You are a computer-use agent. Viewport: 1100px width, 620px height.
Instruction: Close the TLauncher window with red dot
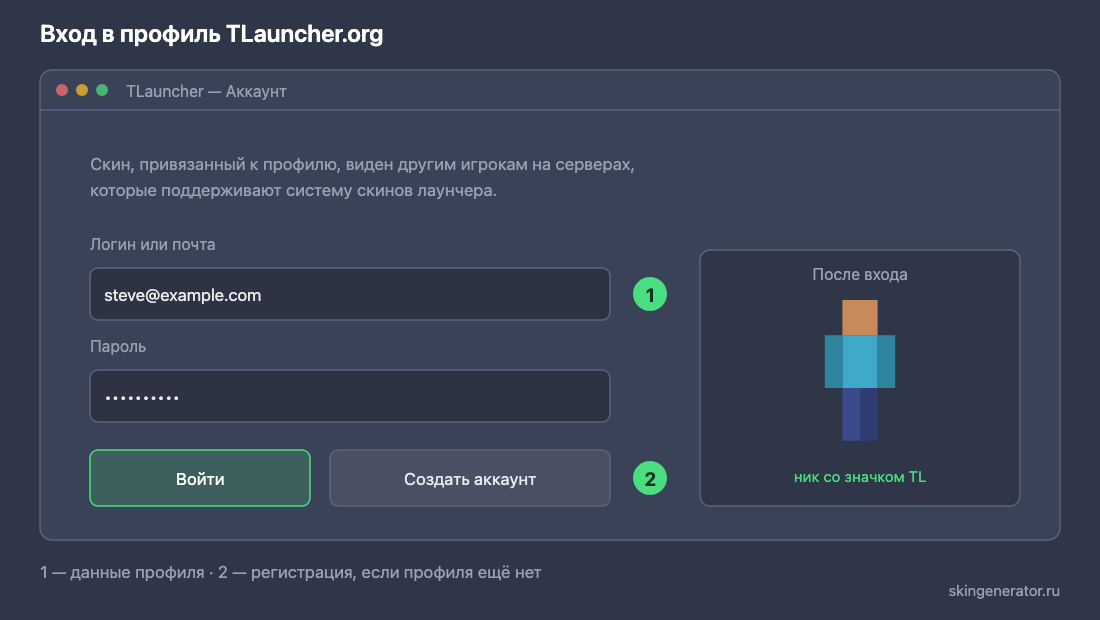coord(62,90)
